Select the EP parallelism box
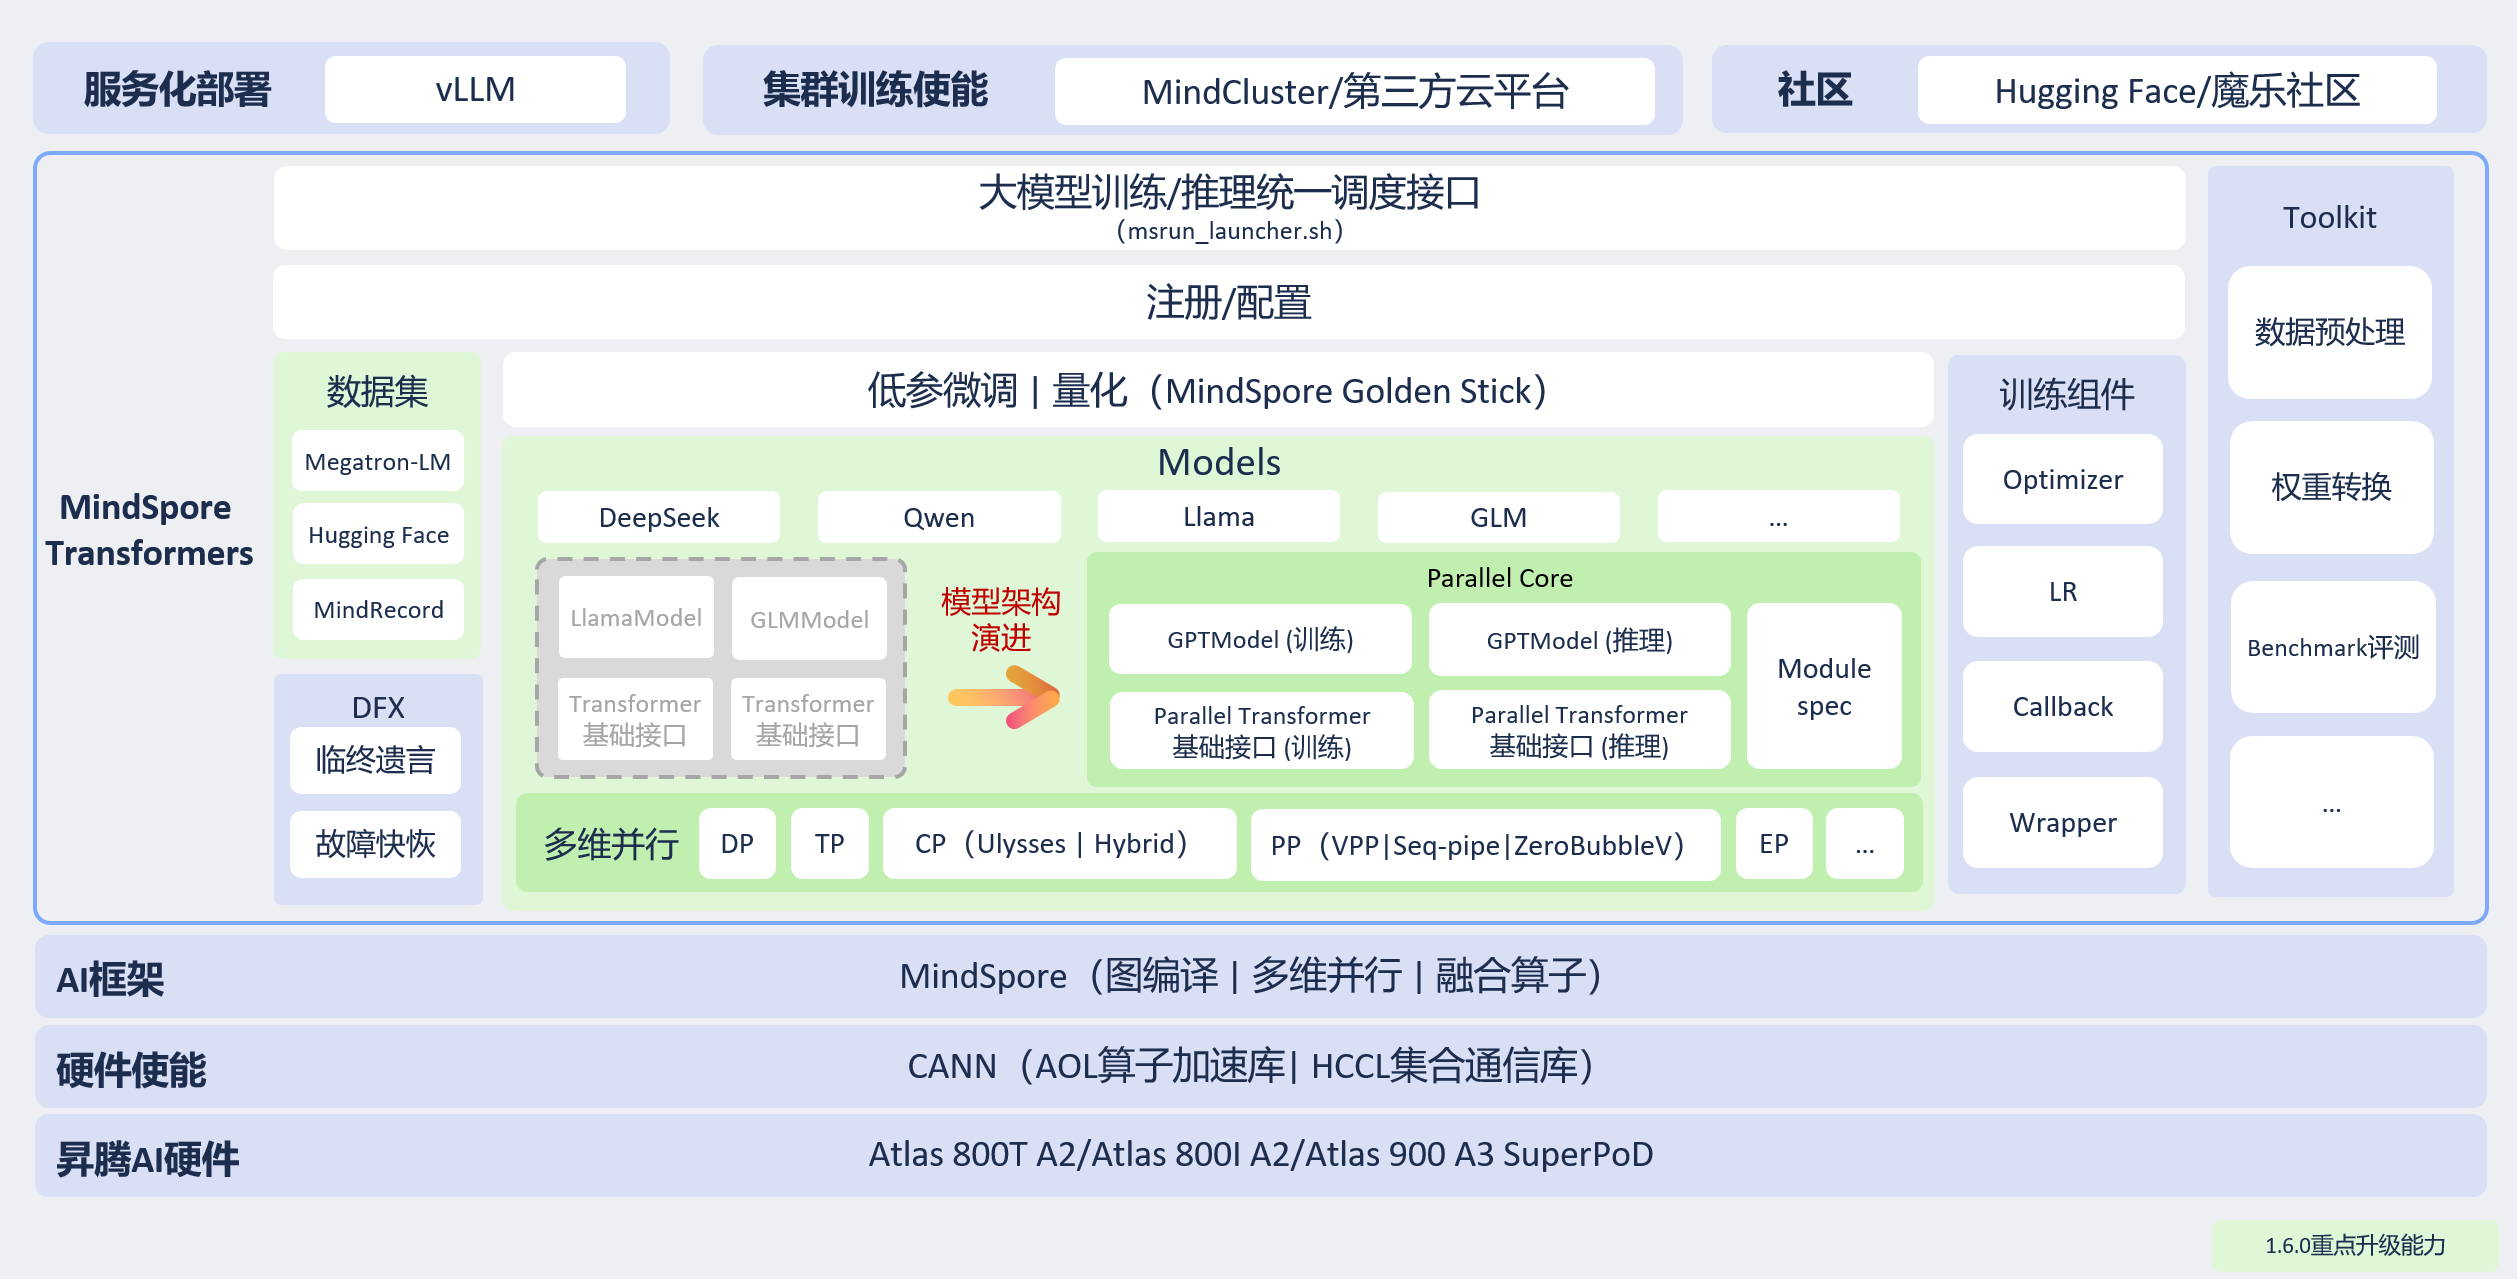 tap(1773, 844)
